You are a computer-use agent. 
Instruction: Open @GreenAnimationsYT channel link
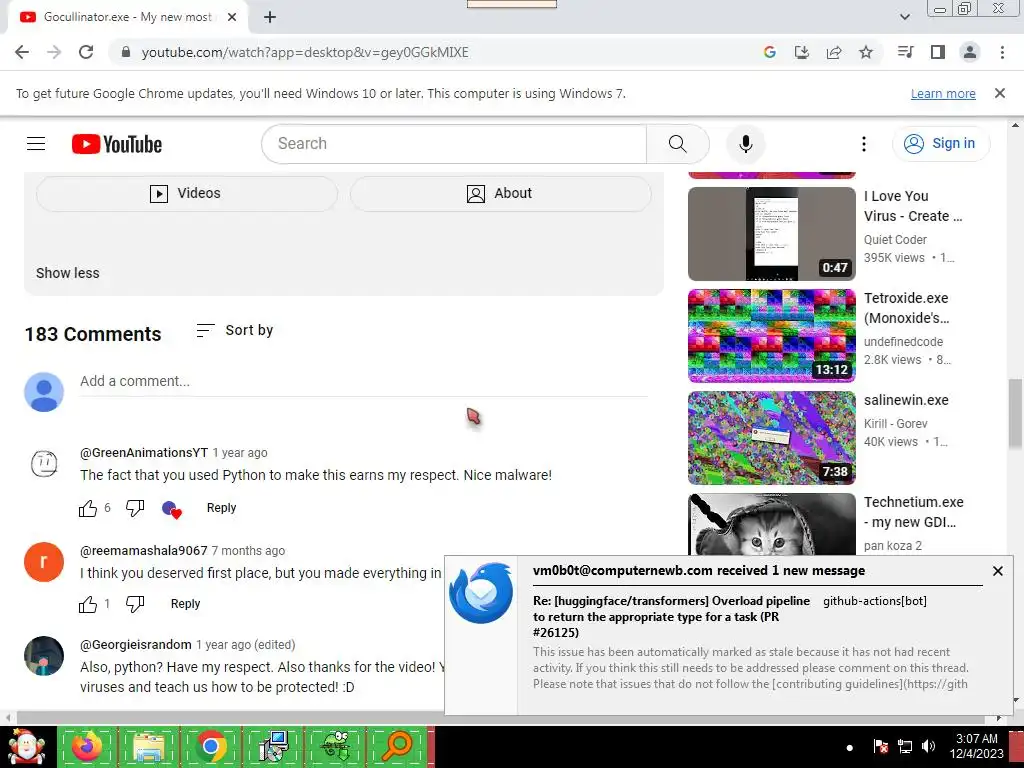coord(144,453)
